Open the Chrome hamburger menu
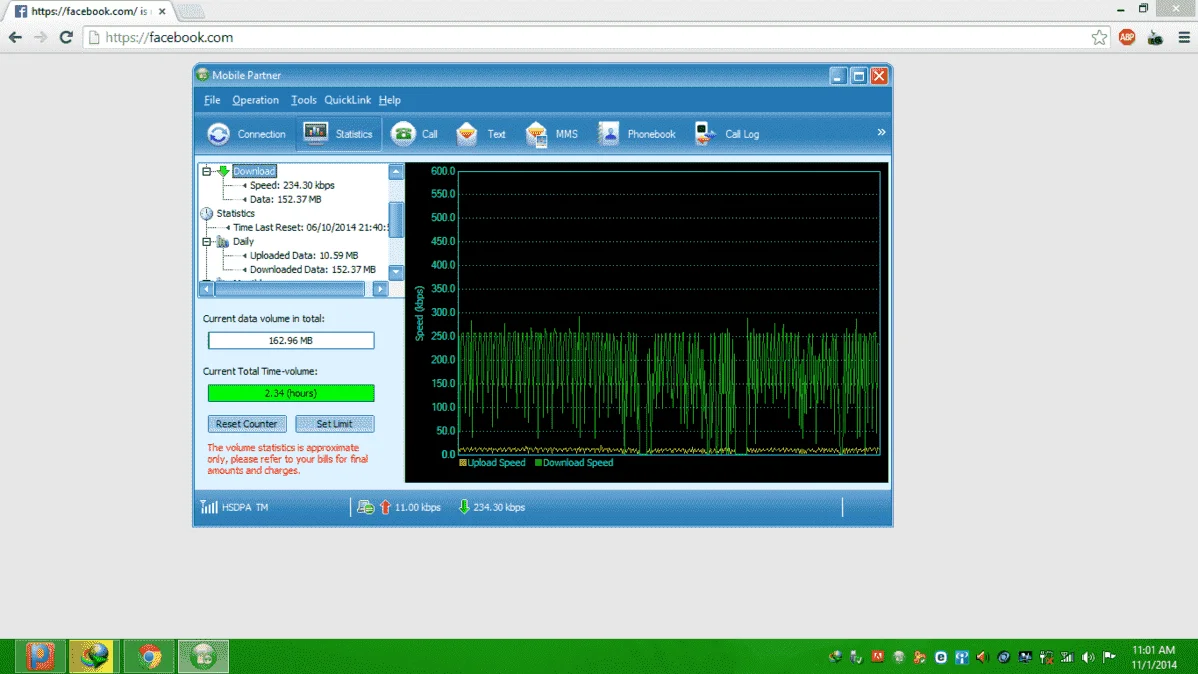This screenshot has width=1198, height=674. point(1184,37)
